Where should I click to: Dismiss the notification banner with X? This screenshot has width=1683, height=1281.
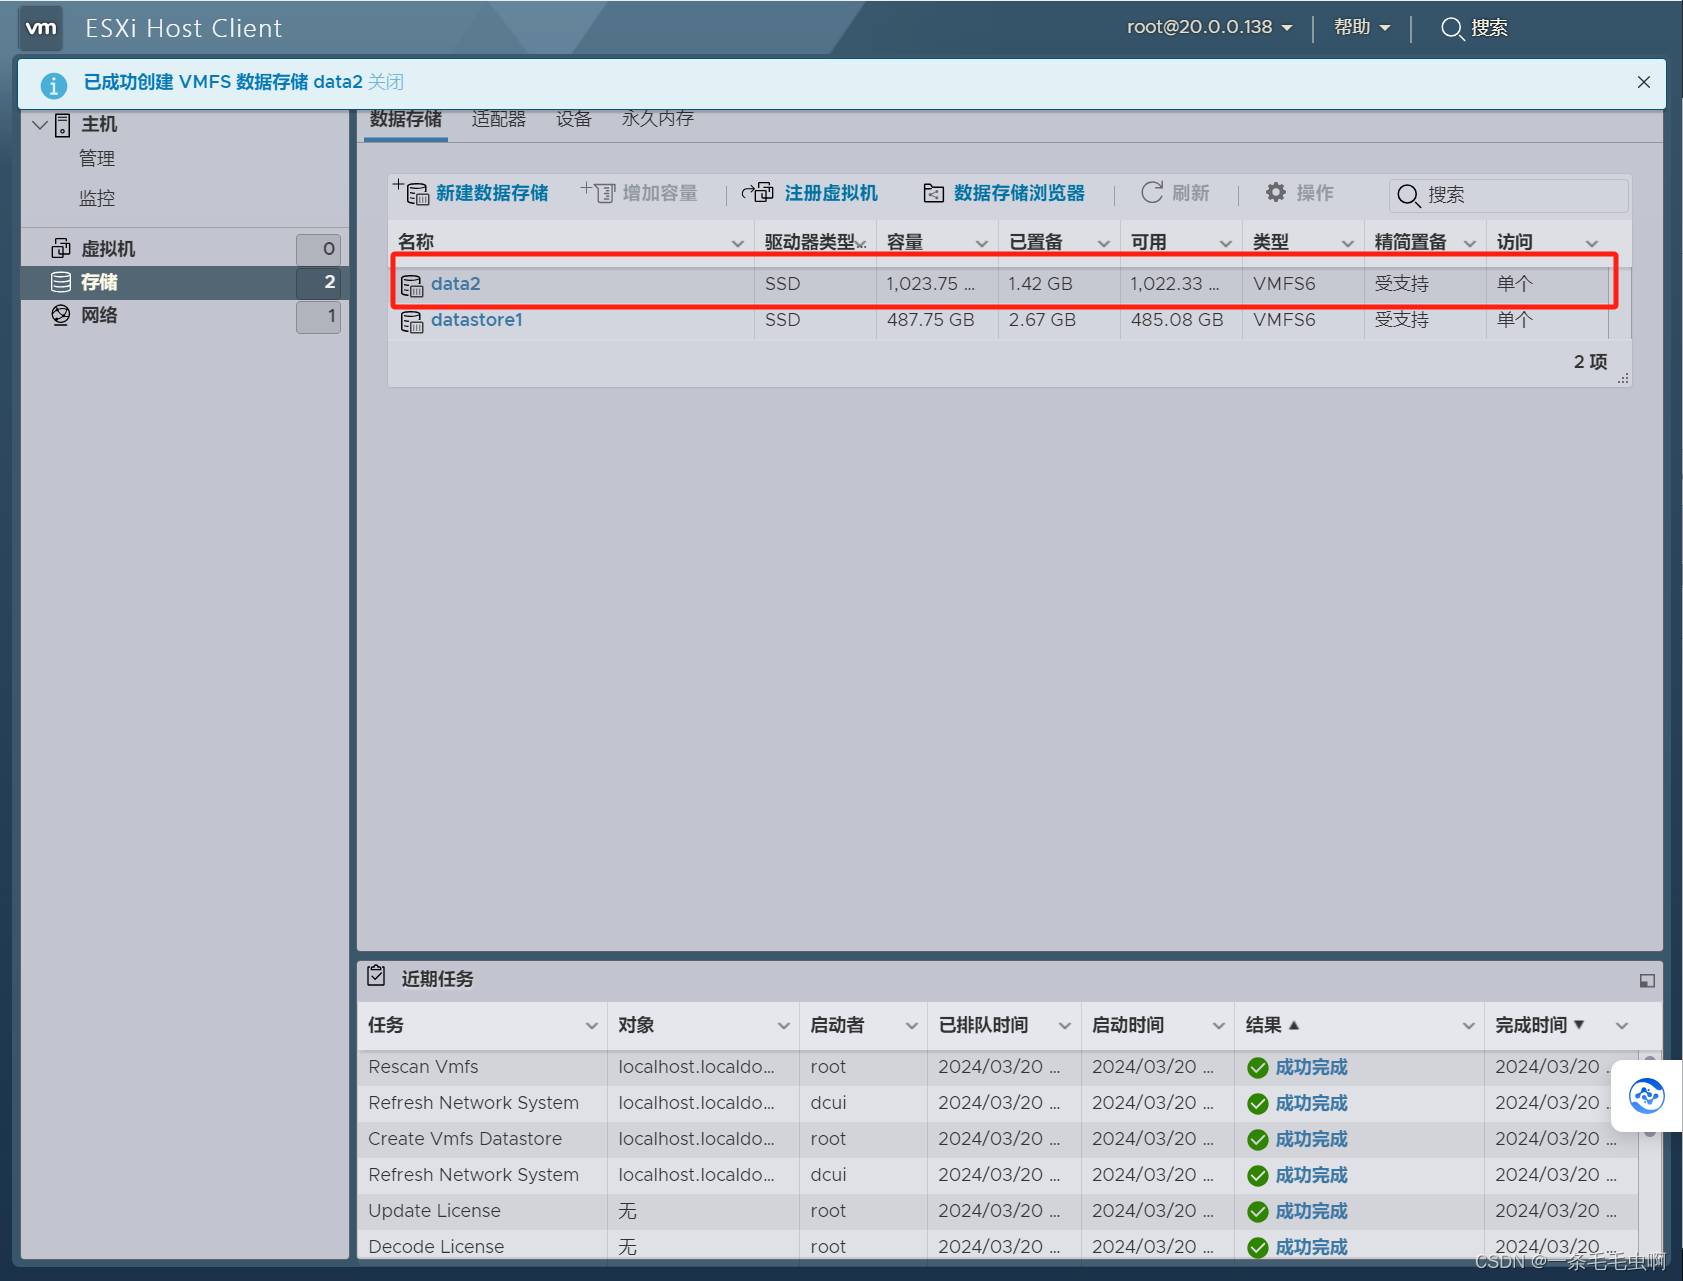coord(1643,82)
